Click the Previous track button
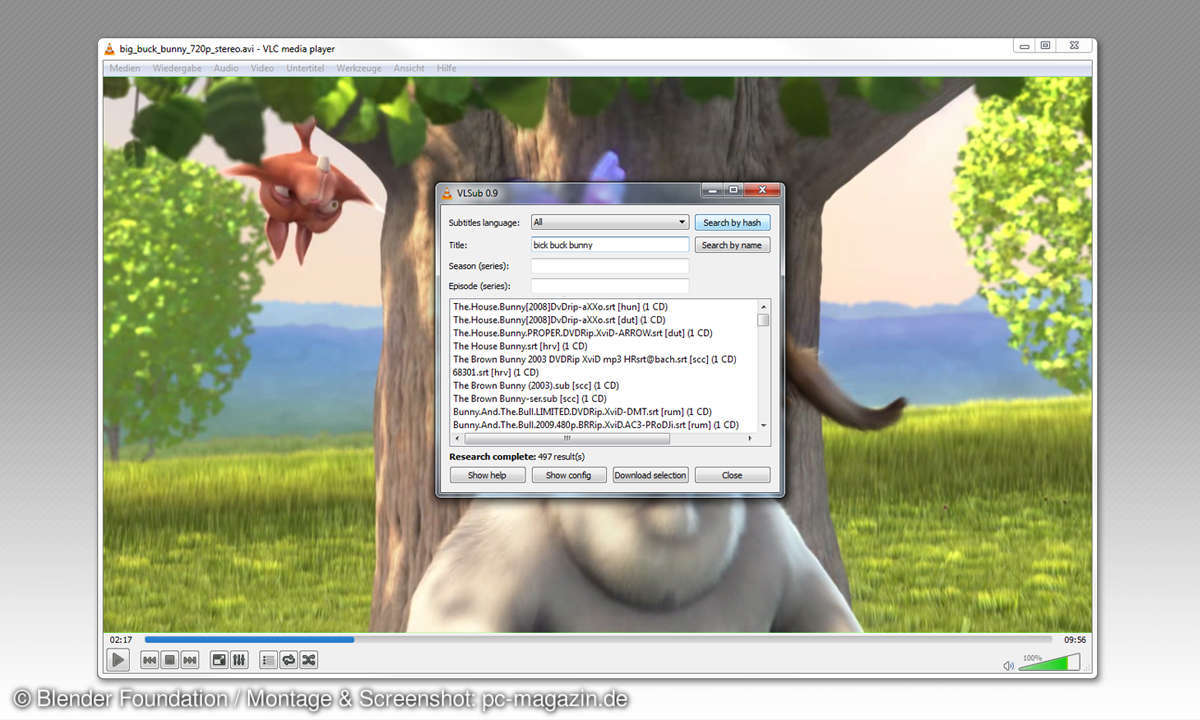The image size is (1200, 720). [149, 660]
